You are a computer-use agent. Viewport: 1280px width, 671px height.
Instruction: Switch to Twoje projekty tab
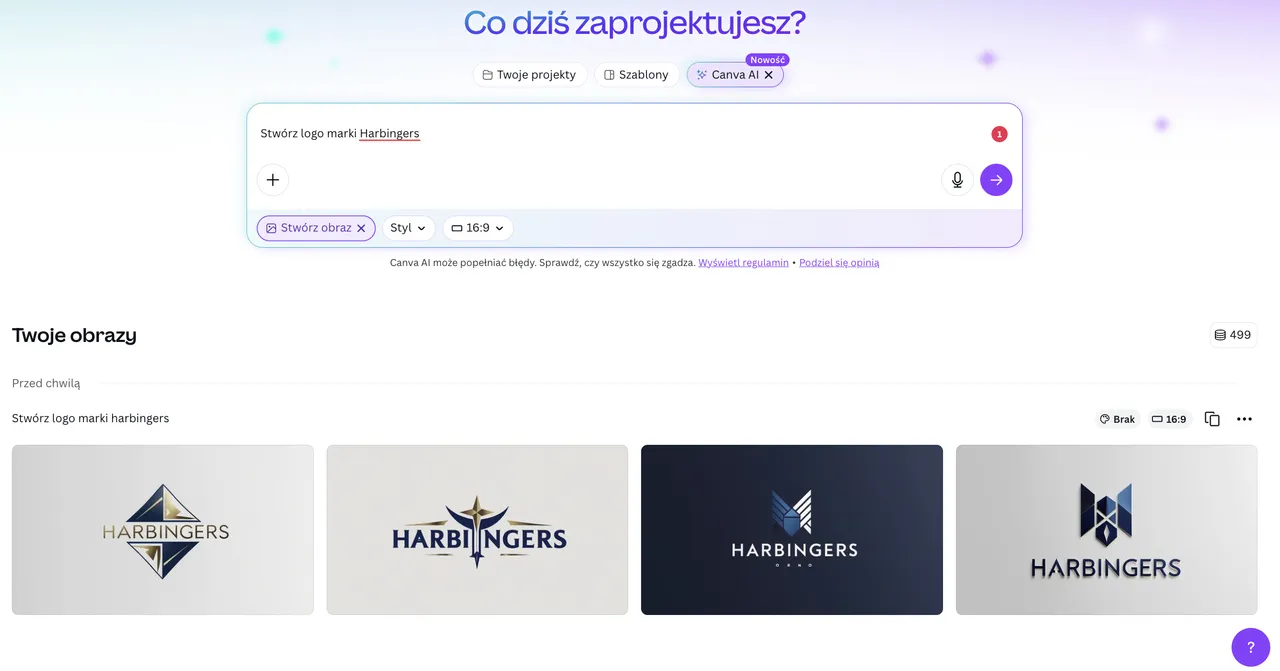(529, 75)
